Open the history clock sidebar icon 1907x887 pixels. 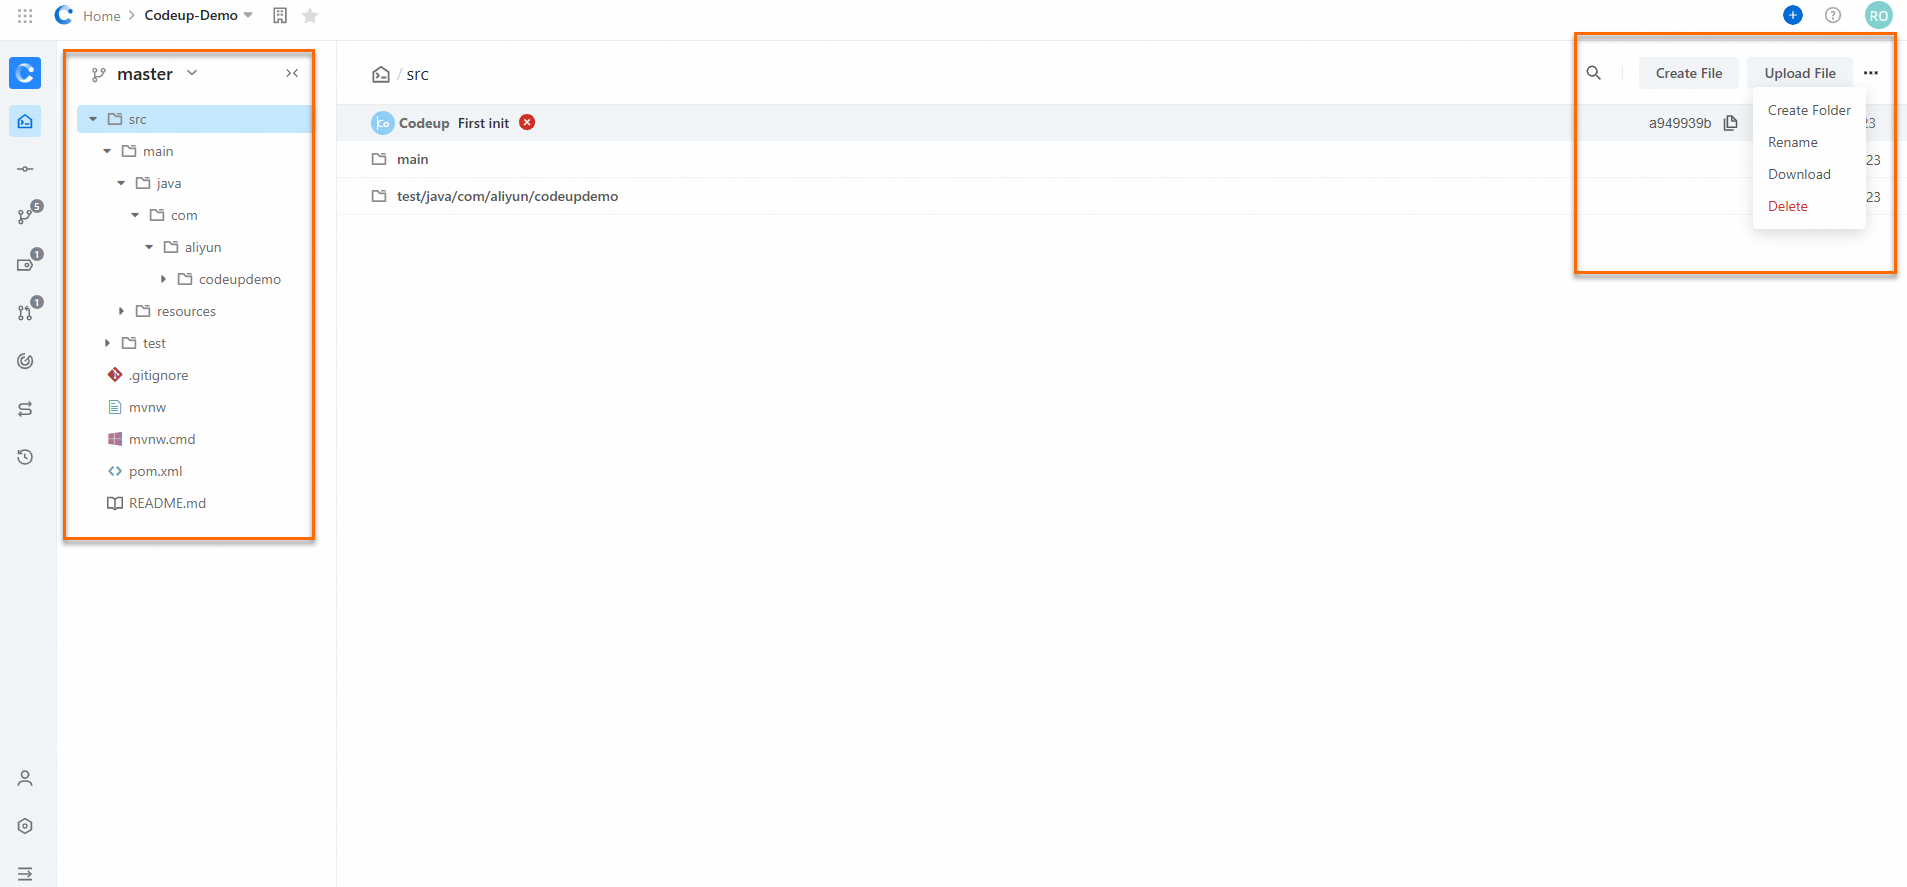click(x=25, y=457)
